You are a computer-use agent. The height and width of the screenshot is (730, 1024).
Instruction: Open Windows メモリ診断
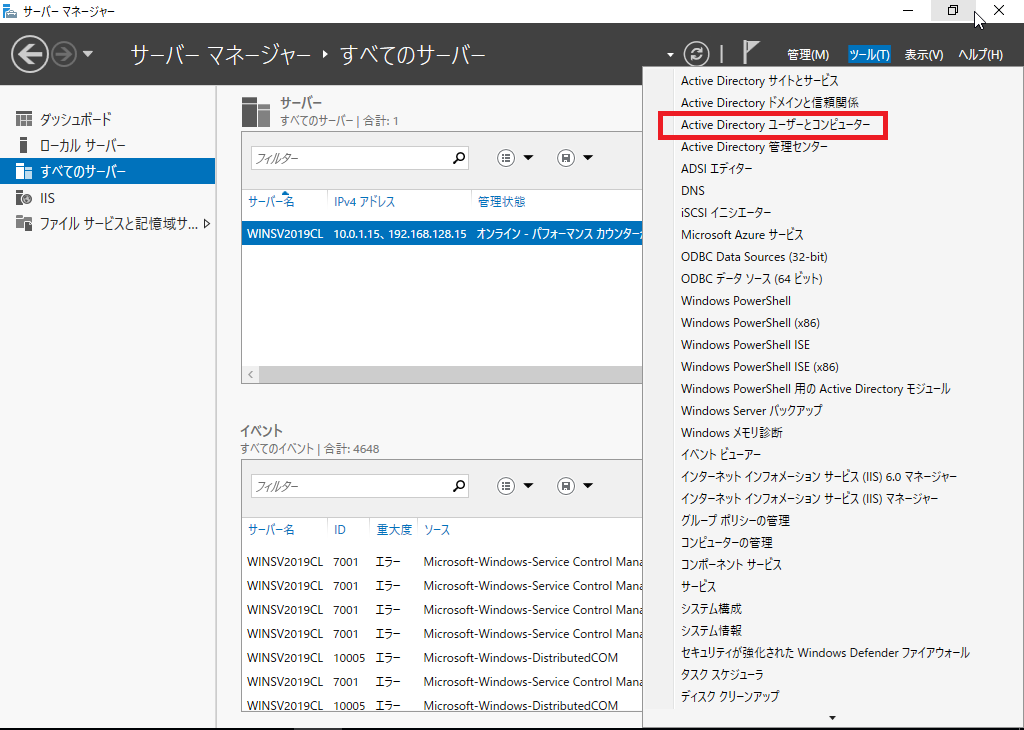[731, 433]
